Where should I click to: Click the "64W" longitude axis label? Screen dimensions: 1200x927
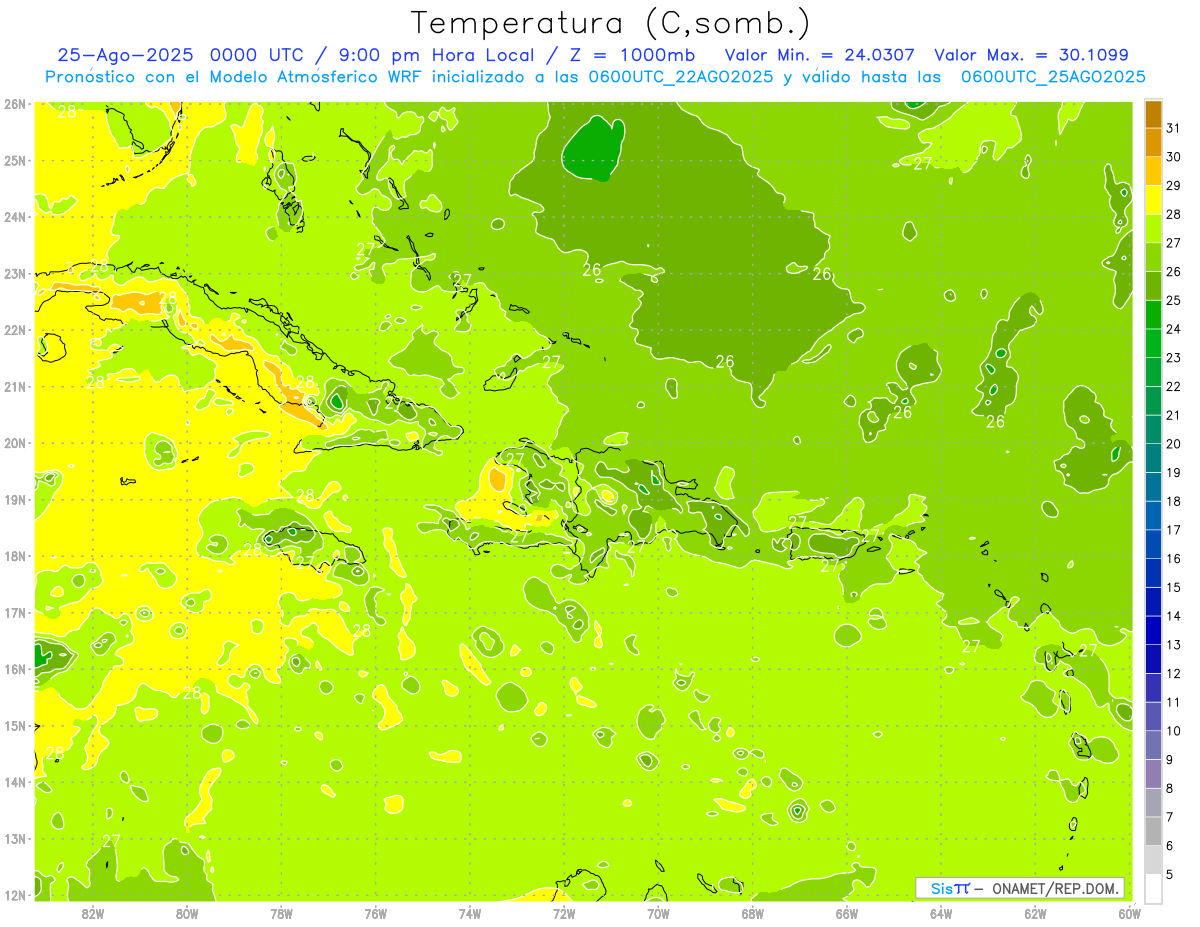click(x=941, y=913)
